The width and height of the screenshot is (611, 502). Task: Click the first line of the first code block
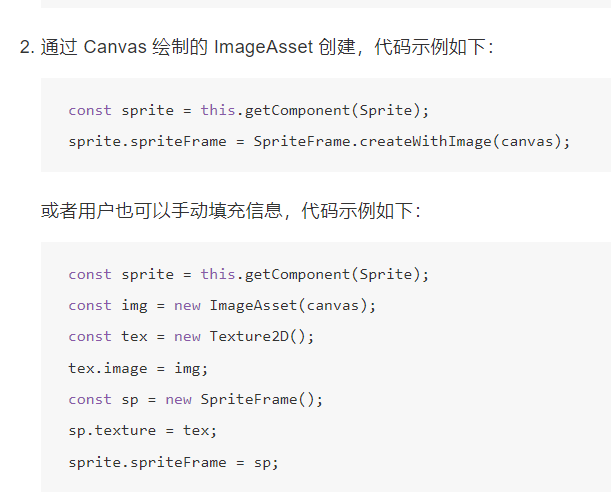(x=248, y=110)
